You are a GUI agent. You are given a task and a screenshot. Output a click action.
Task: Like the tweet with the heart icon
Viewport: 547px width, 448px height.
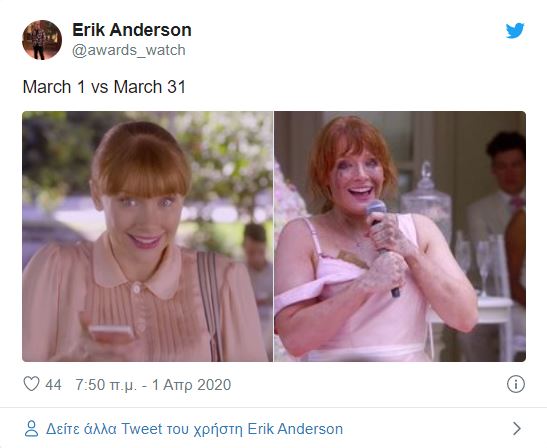coord(31,384)
